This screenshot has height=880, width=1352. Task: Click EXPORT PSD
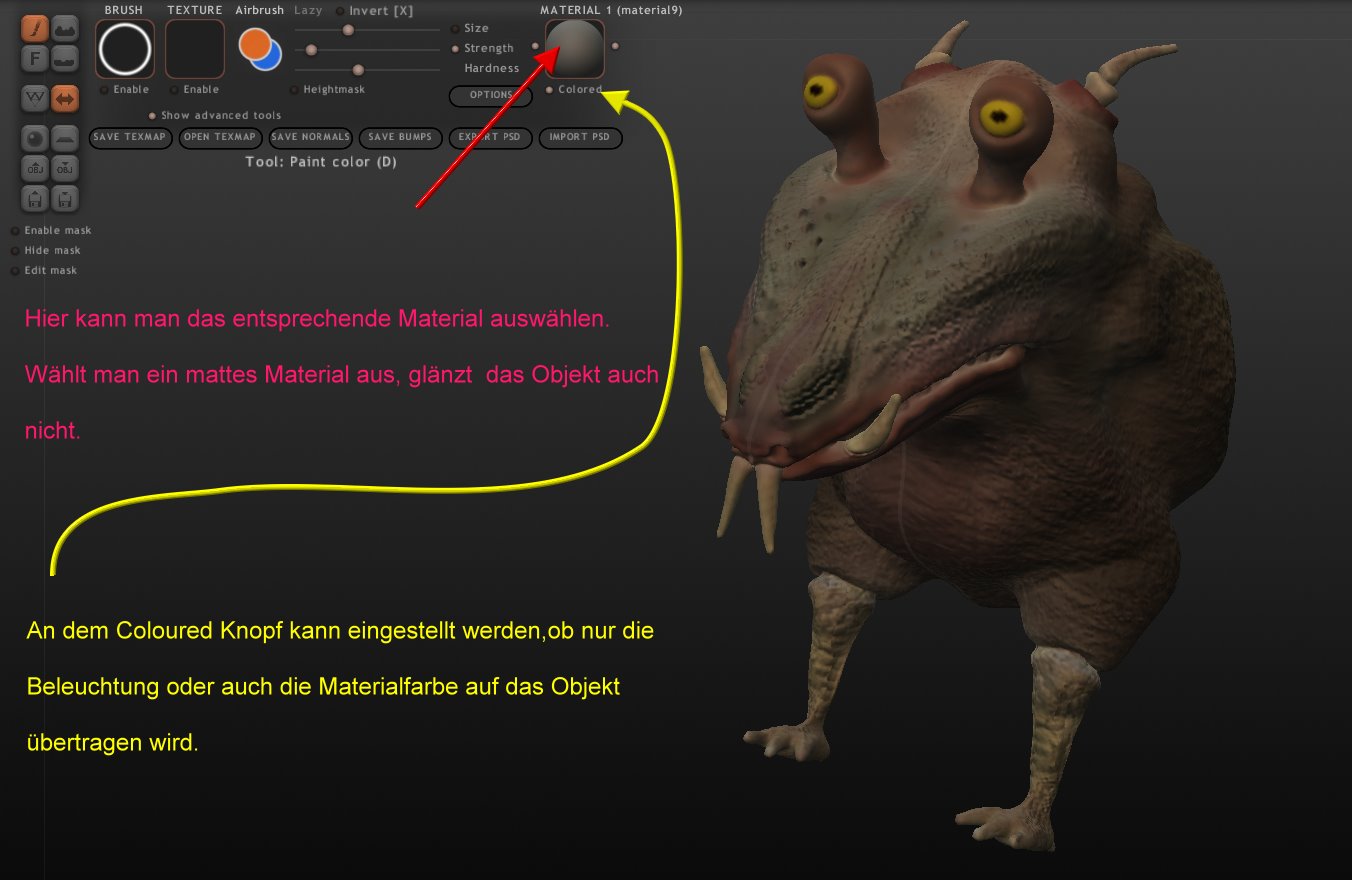tap(490, 138)
